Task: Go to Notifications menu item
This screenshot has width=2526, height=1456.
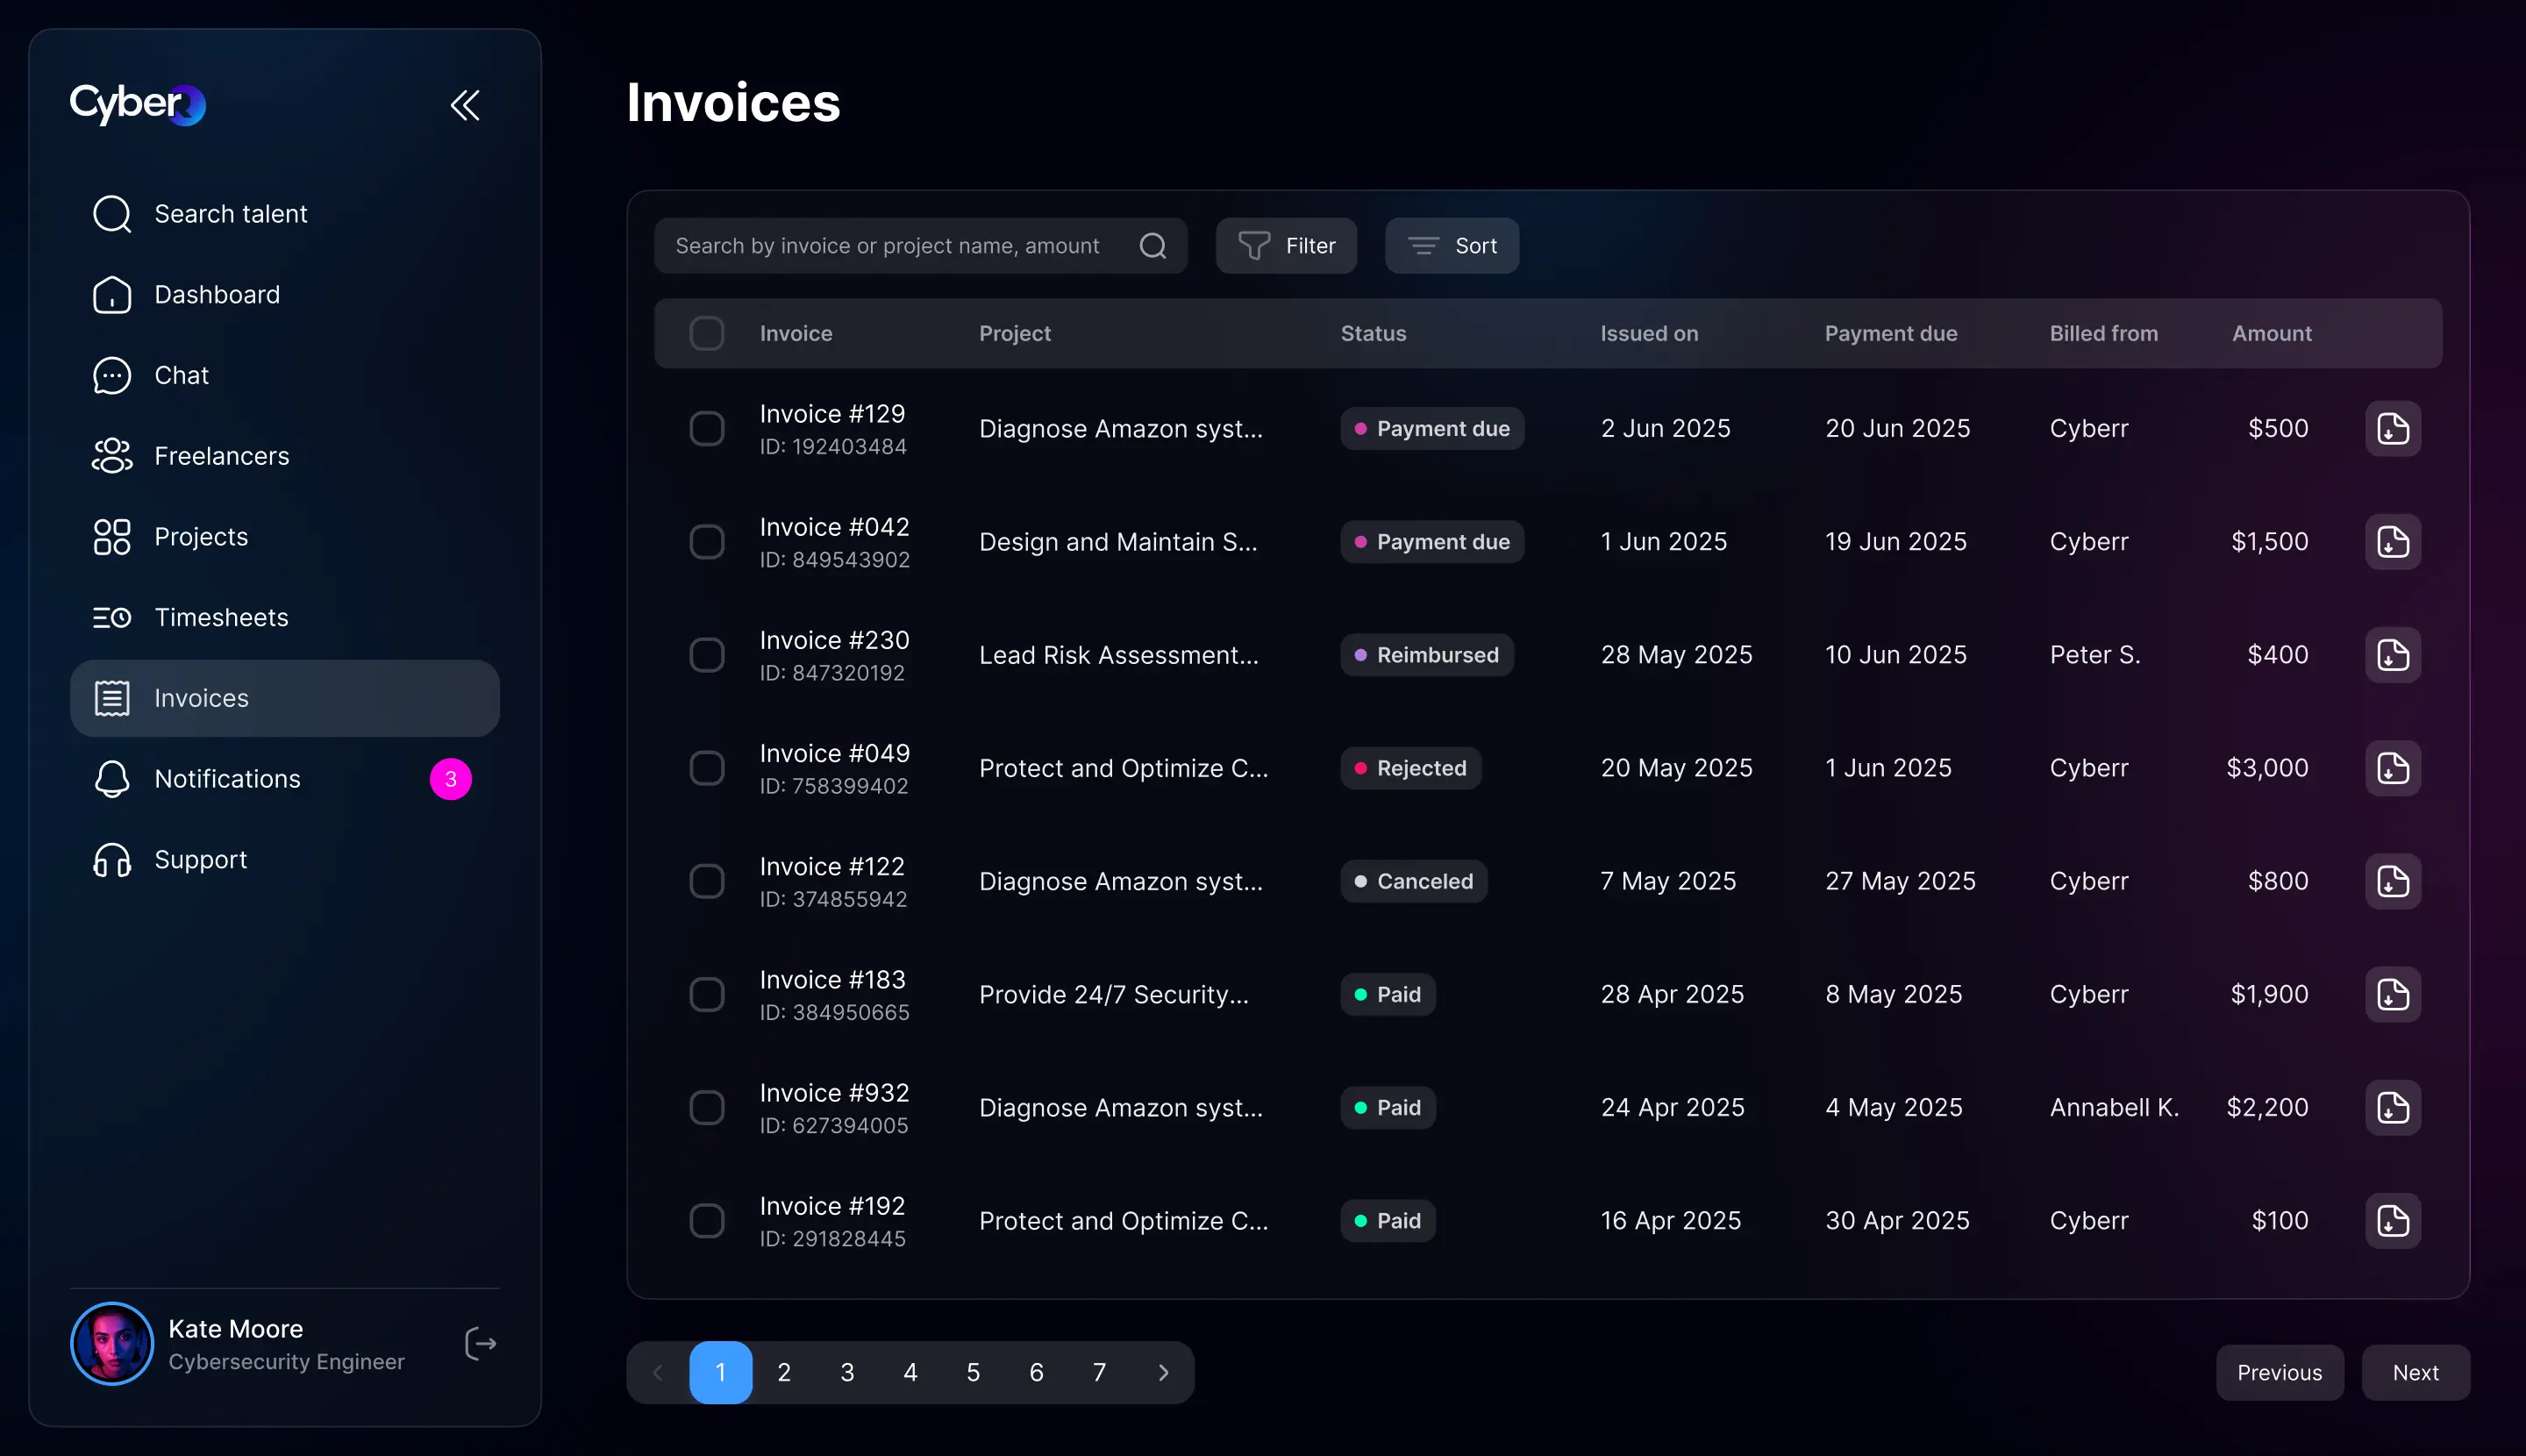Action: (227, 779)
